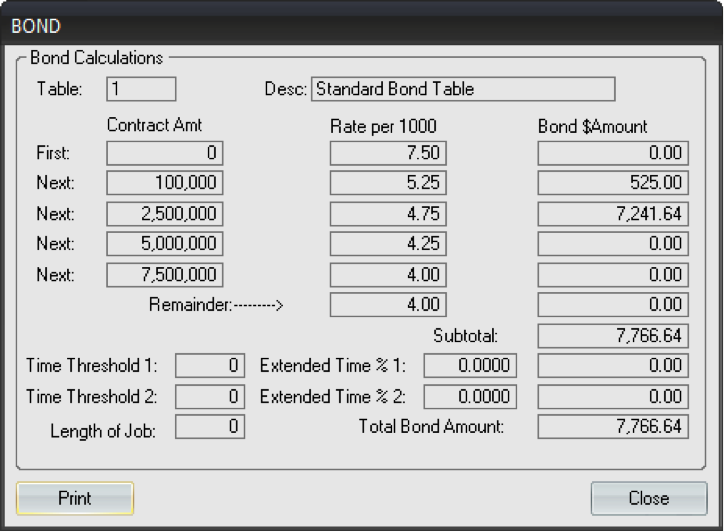This screenshot has width=724, height=532.
Task: Click the 5,000,000 Contract Amt field
Action: point(165,244)
